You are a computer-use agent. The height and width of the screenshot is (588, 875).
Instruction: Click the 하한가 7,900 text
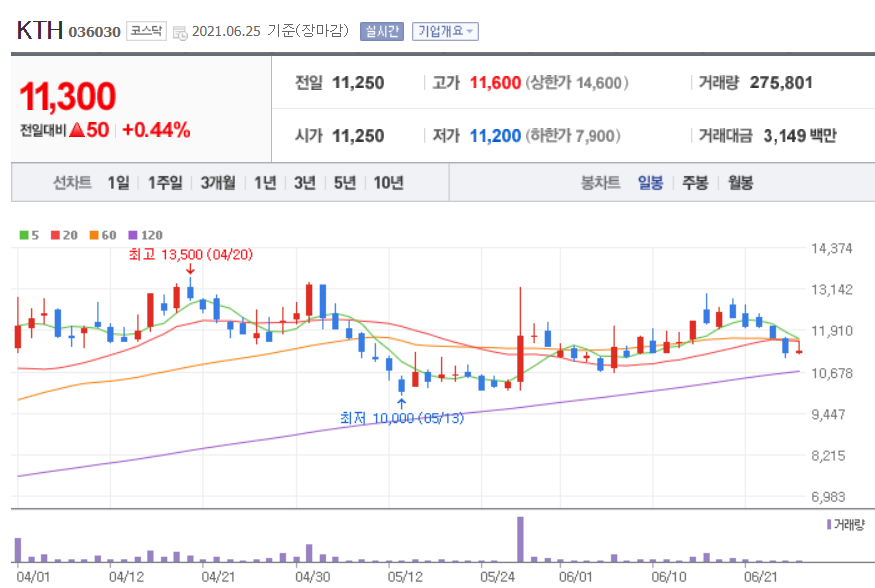pos(573,136)
